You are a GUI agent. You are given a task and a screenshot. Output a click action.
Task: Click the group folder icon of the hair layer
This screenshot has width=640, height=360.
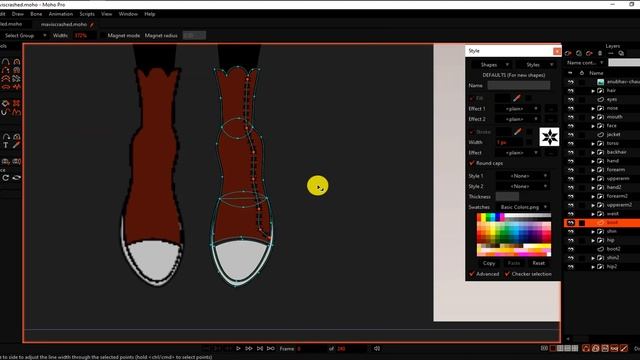coord(600,91)
